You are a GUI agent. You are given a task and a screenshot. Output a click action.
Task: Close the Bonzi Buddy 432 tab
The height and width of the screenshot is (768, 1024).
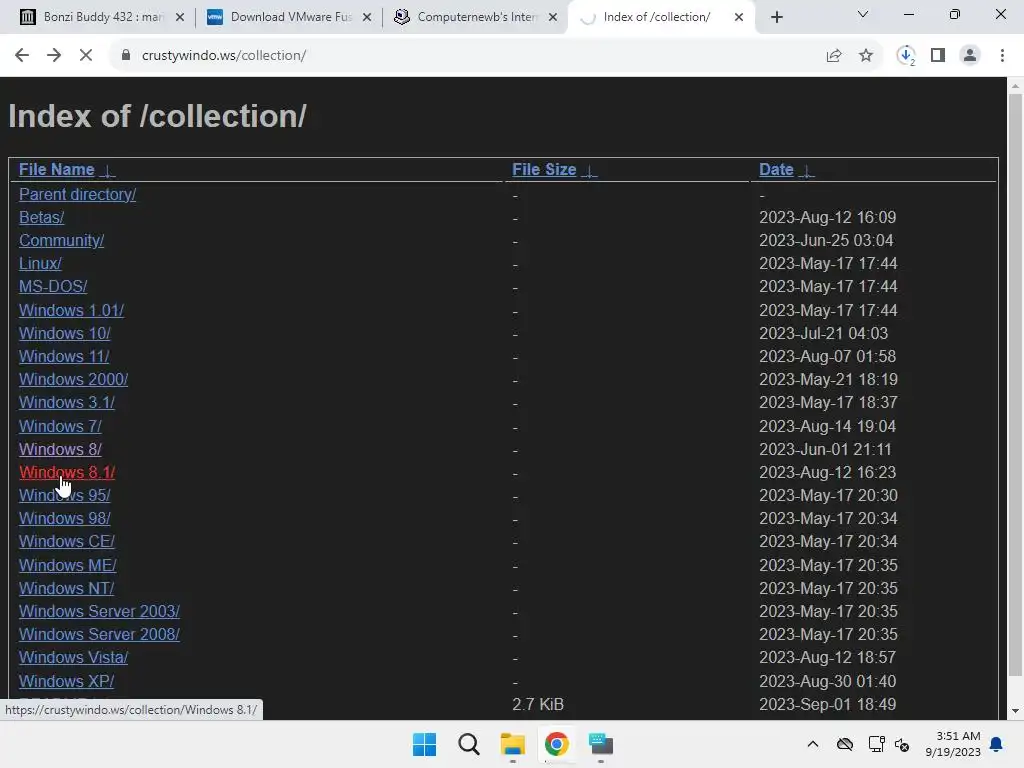(180, 17)
